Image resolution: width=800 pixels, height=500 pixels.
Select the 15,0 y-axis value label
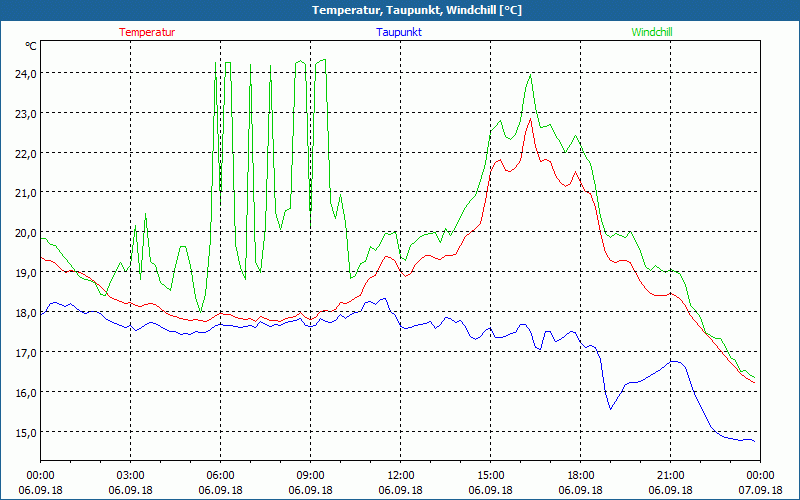pos(25,432)
